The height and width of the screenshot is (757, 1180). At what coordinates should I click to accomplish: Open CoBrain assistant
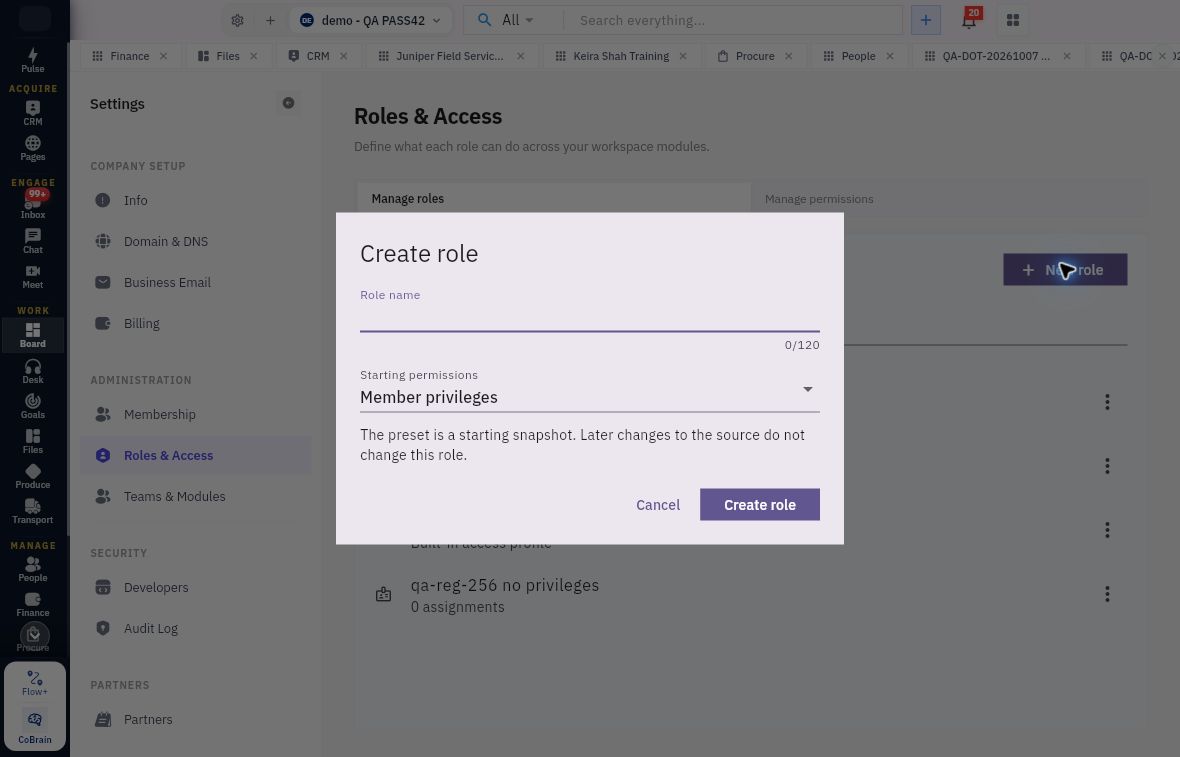[35, 727]
